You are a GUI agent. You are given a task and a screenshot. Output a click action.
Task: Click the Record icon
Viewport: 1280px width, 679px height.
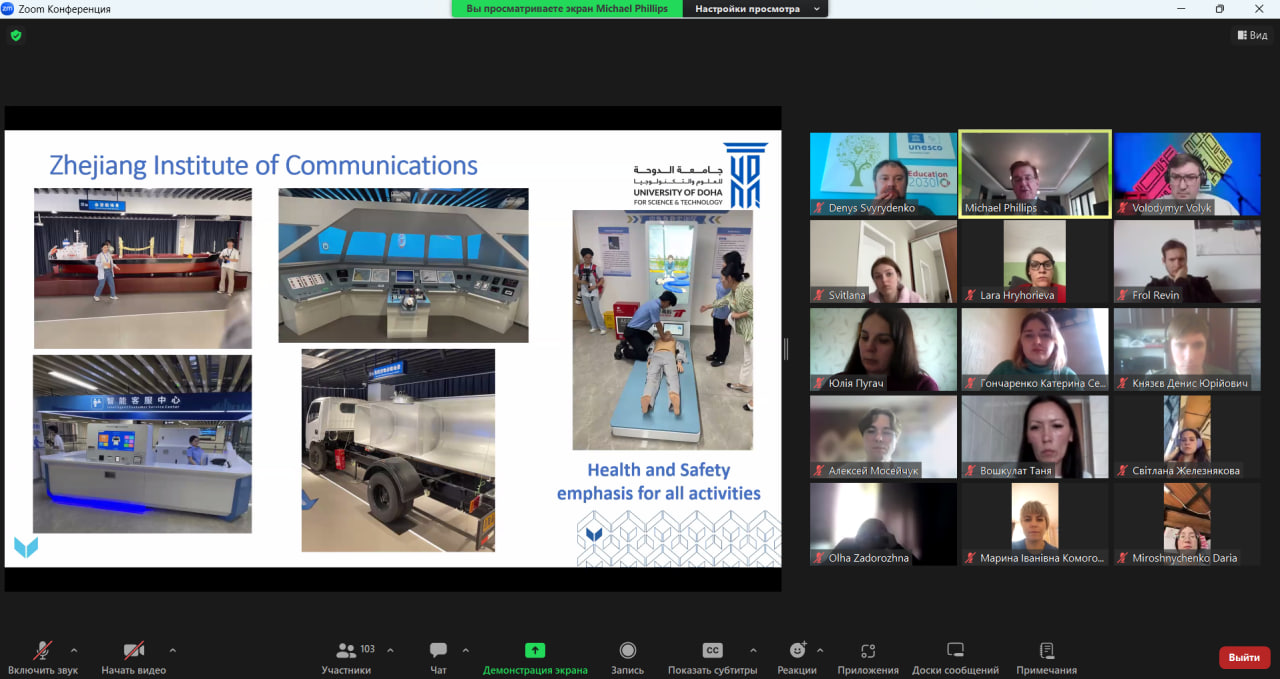pyautogui.click(x=627, y=651)
